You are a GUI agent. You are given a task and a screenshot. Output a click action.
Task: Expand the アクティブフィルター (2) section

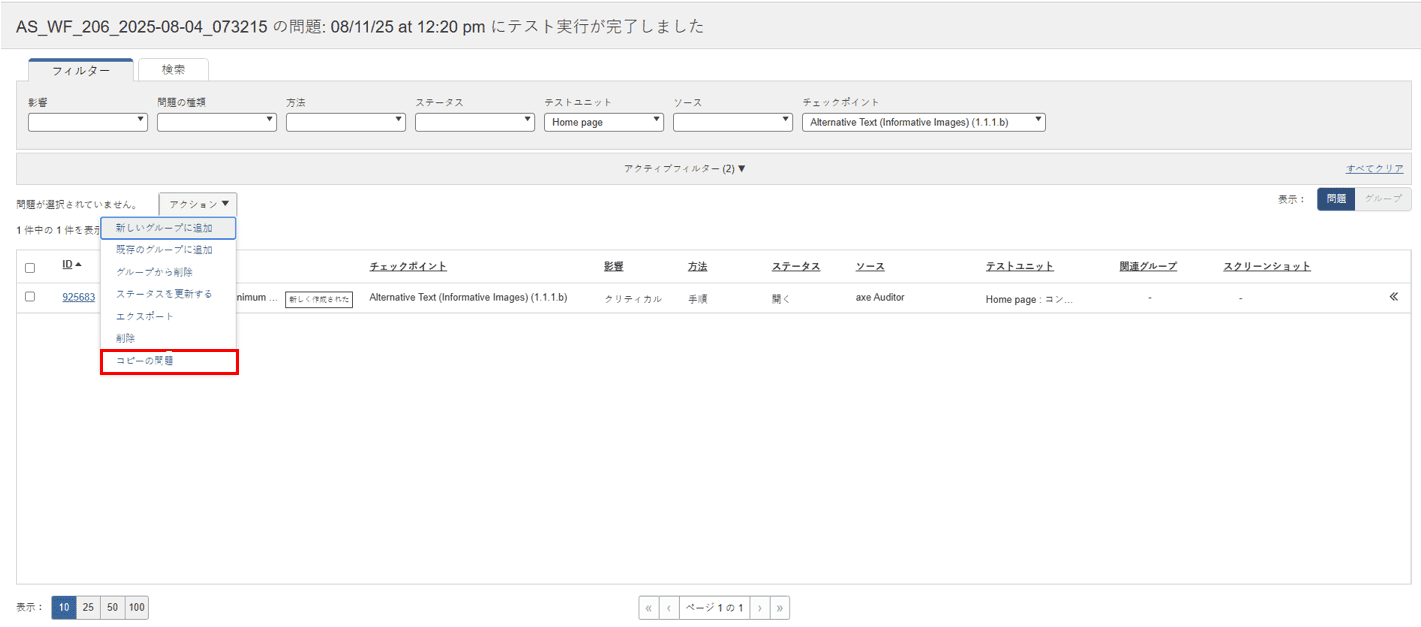684,169
